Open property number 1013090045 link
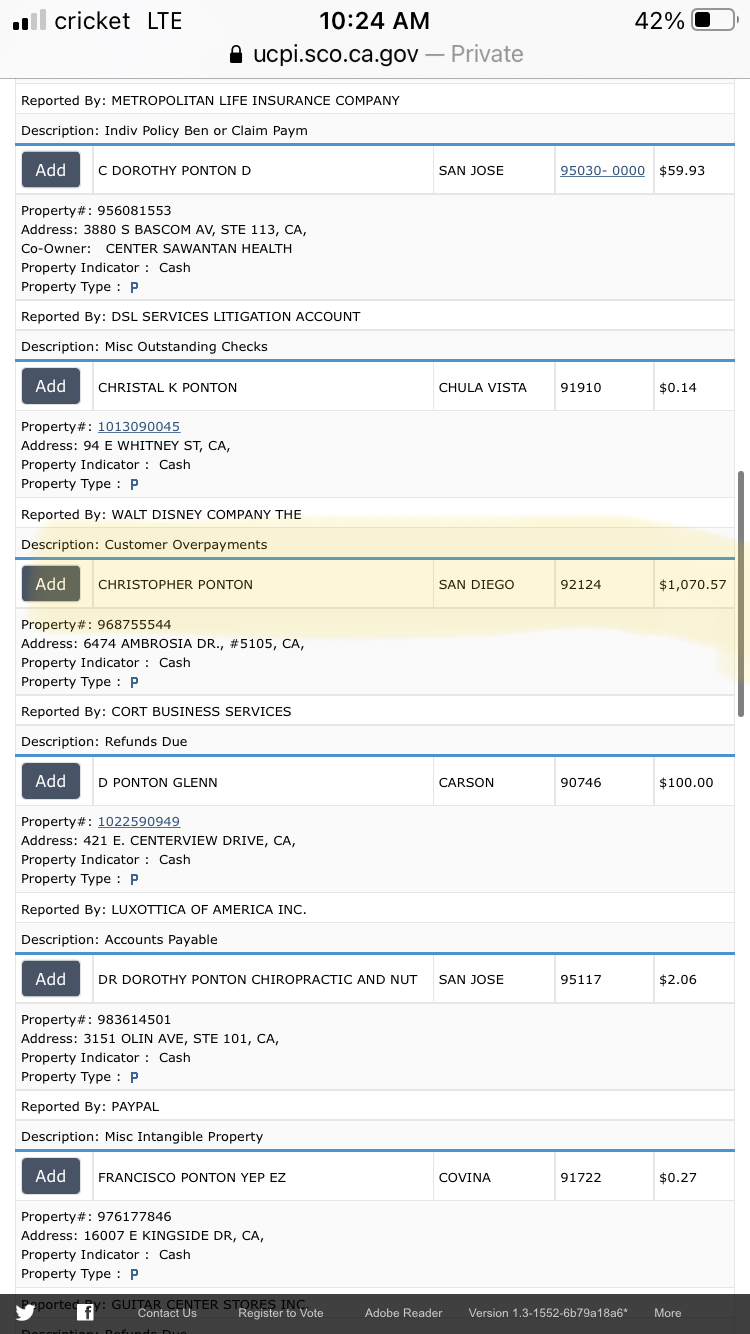 (139, 426)
